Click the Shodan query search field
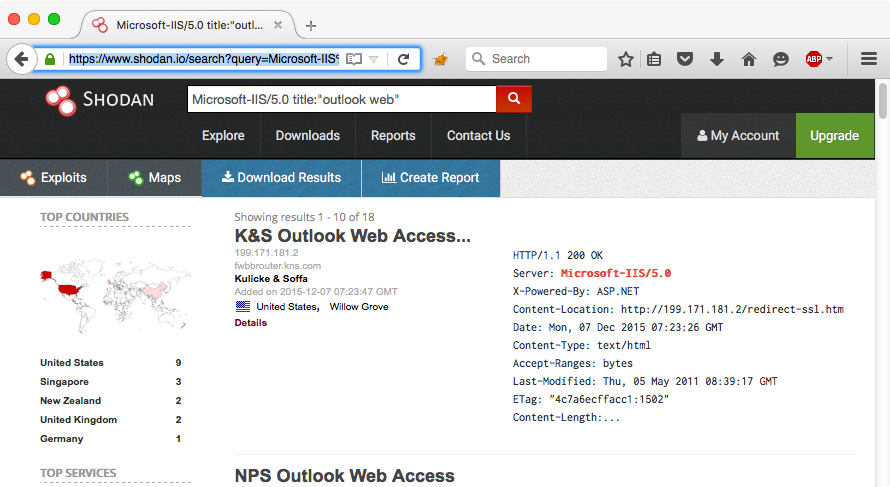890x487 pixels. pyautogui.click(x=342, y=99)
